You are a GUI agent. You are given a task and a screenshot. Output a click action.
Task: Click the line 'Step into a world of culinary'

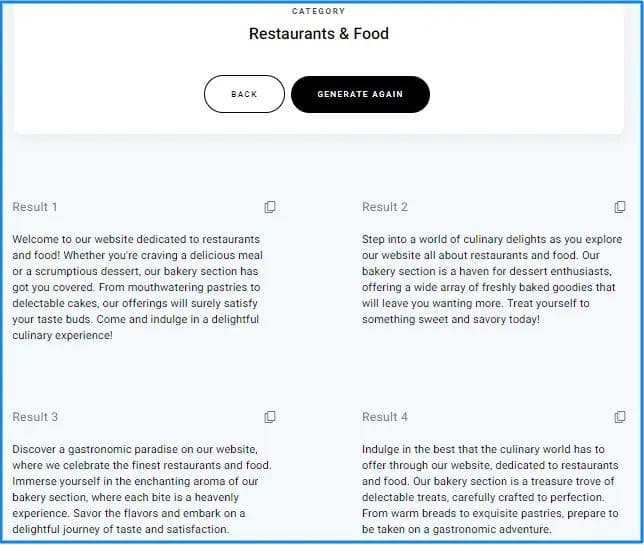tap(492, 240)
